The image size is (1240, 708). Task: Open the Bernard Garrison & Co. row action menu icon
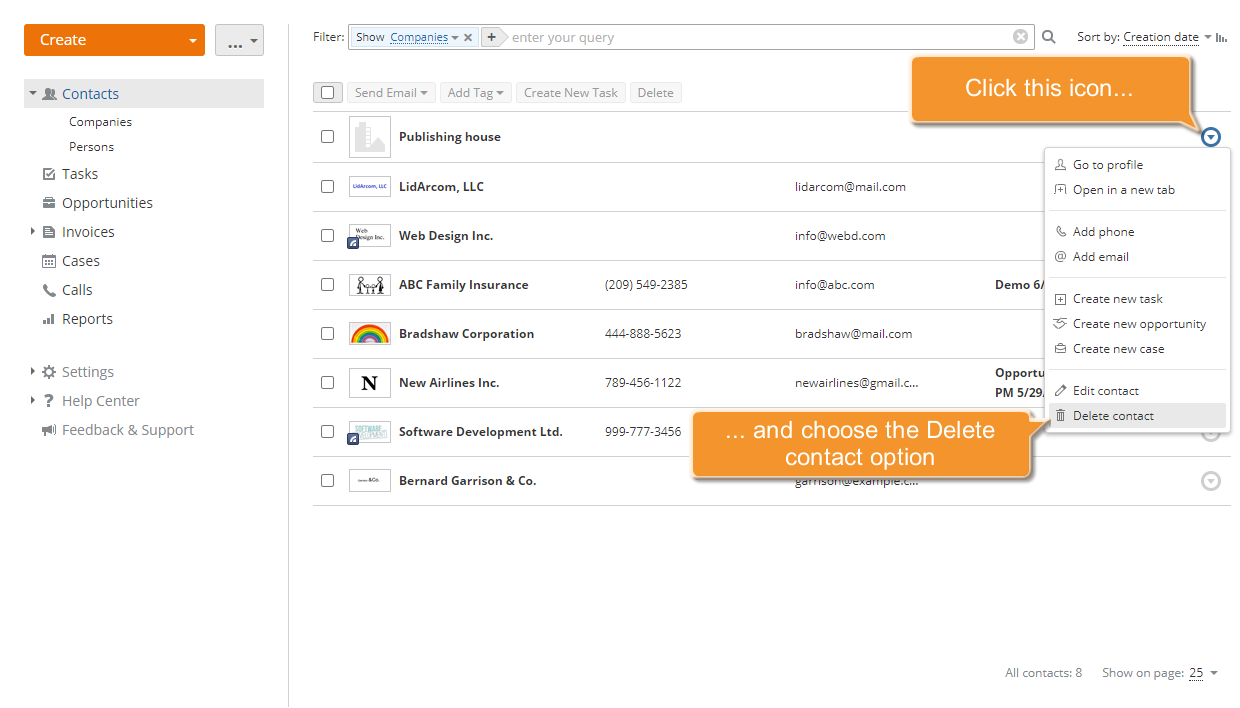(x=1210, y=481)
